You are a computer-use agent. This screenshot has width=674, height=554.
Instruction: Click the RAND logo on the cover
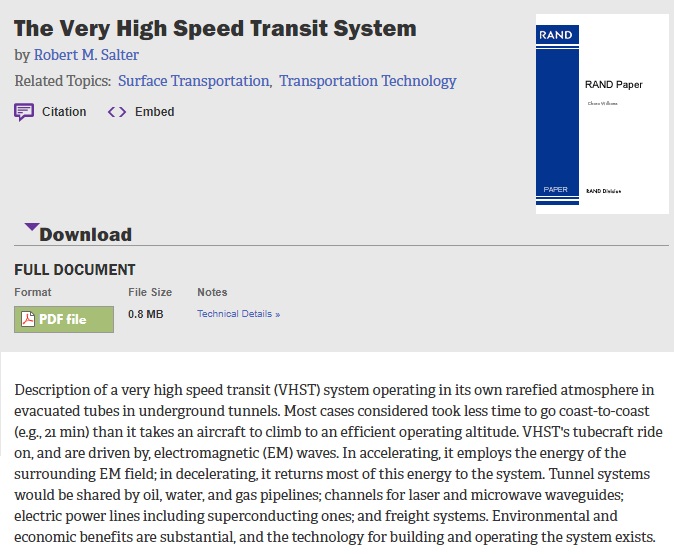pyautogui.click(x=557, y=35)
